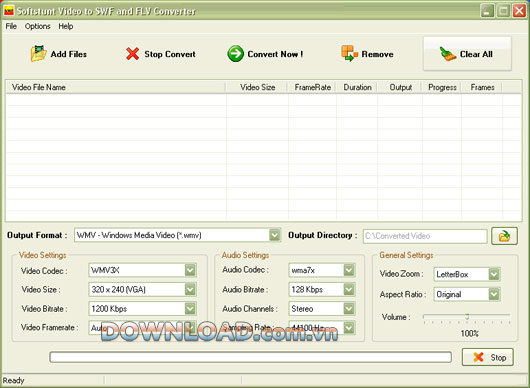
Task: Click the Stop button at bottom right
Action: 488,357
